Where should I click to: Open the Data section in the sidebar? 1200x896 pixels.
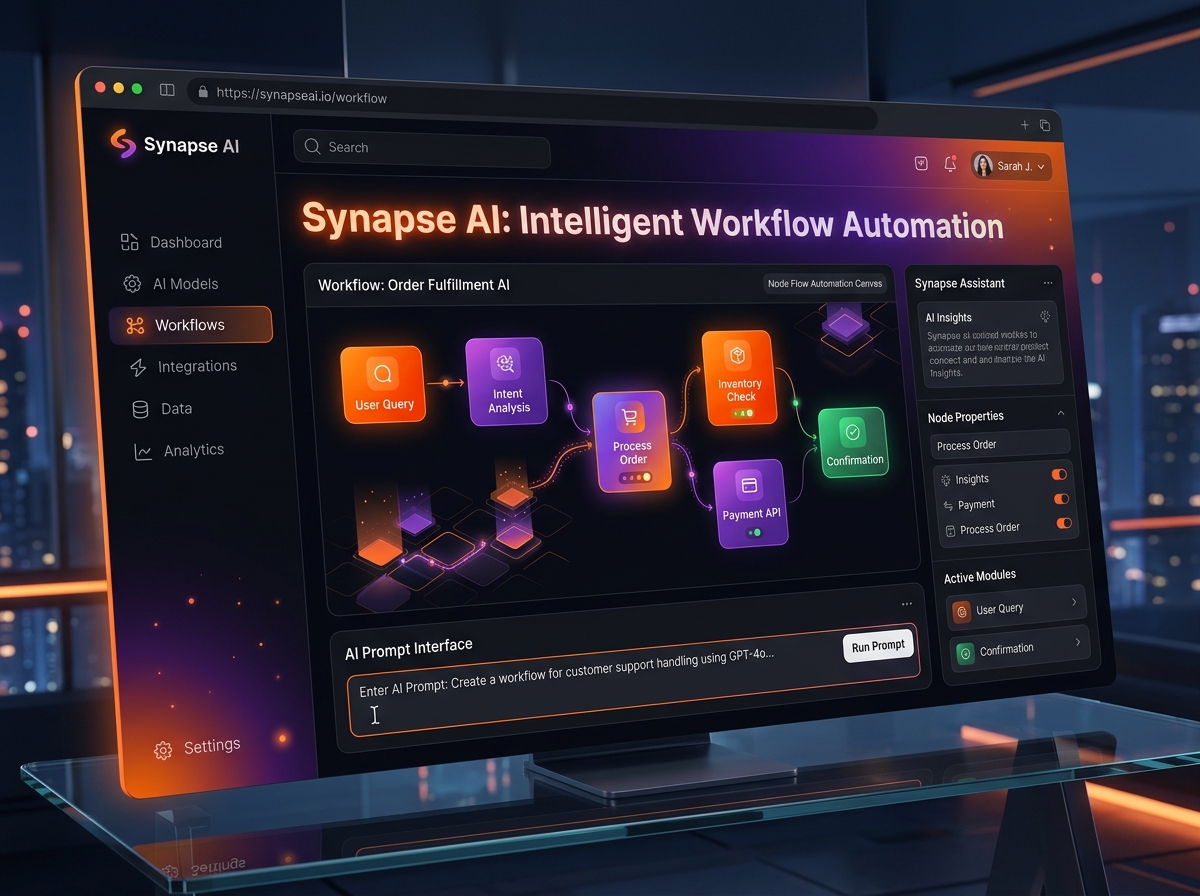click(162, 409)
